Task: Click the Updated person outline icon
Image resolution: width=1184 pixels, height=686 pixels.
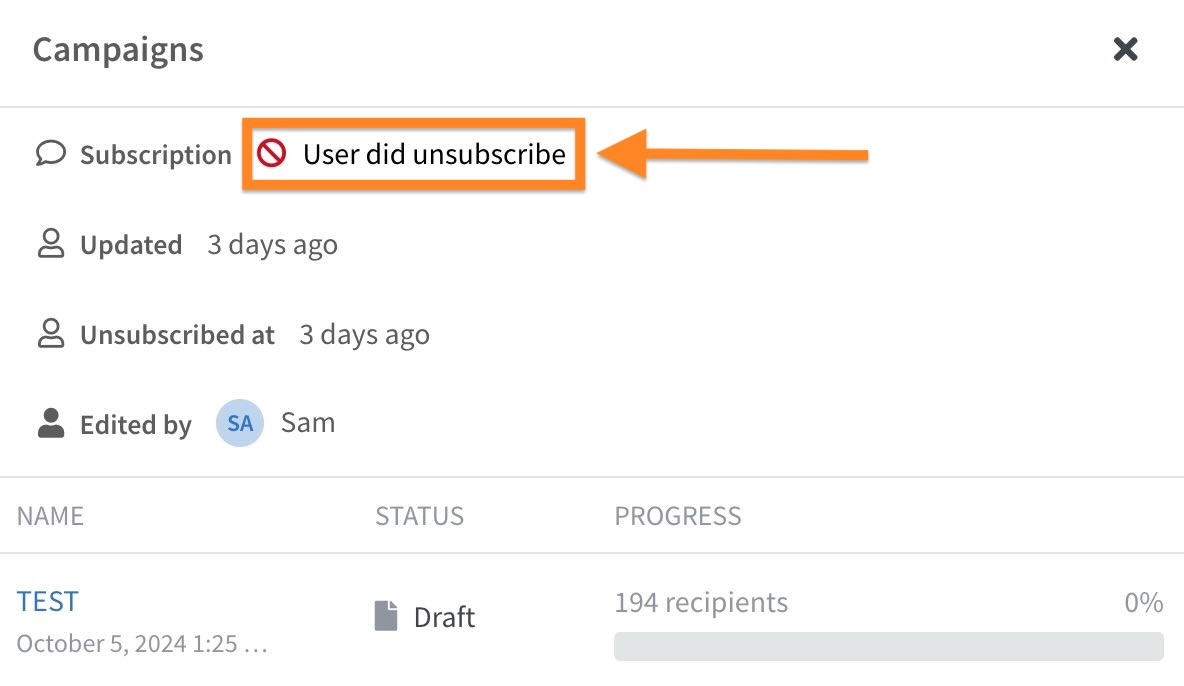Action: (51, 244)
